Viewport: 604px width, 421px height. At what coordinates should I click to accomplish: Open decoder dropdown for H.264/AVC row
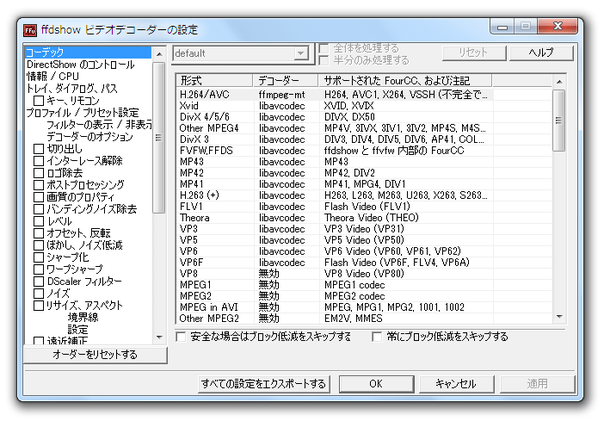[287, 95]
